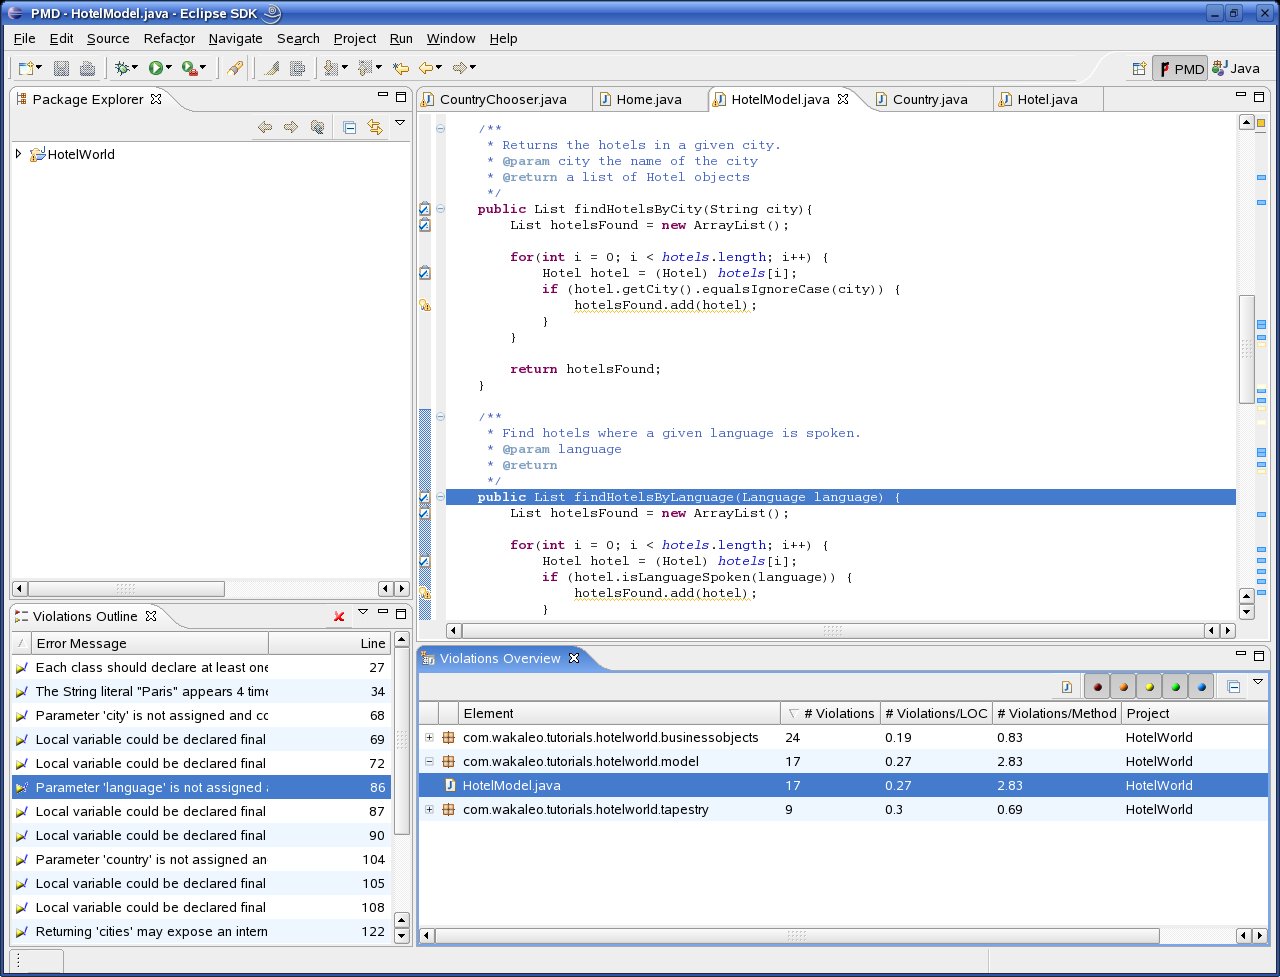This screenshot has height=977, width=1280.
Task: Click the Save disk icon in toolbar
Action: (x=62, y=68)
